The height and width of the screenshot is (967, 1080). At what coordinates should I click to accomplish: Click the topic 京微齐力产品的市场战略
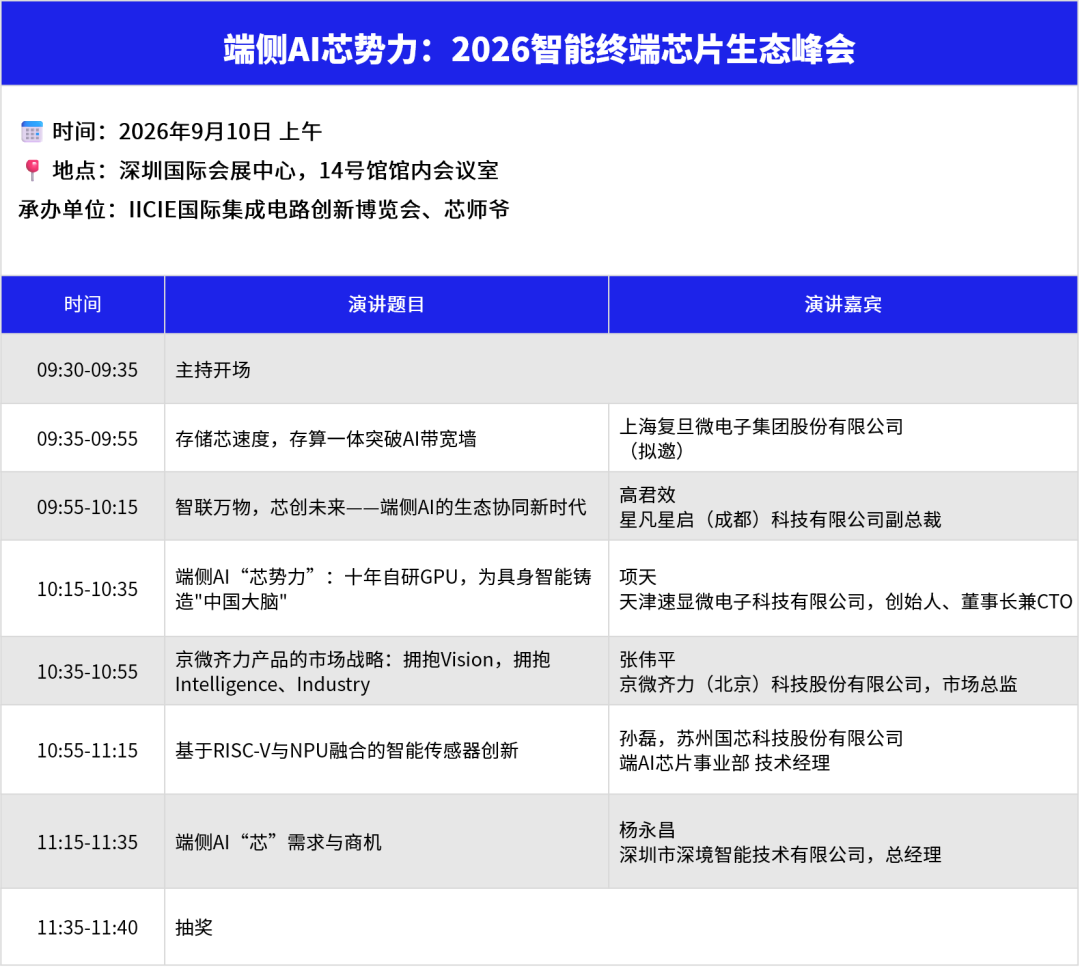363,672
